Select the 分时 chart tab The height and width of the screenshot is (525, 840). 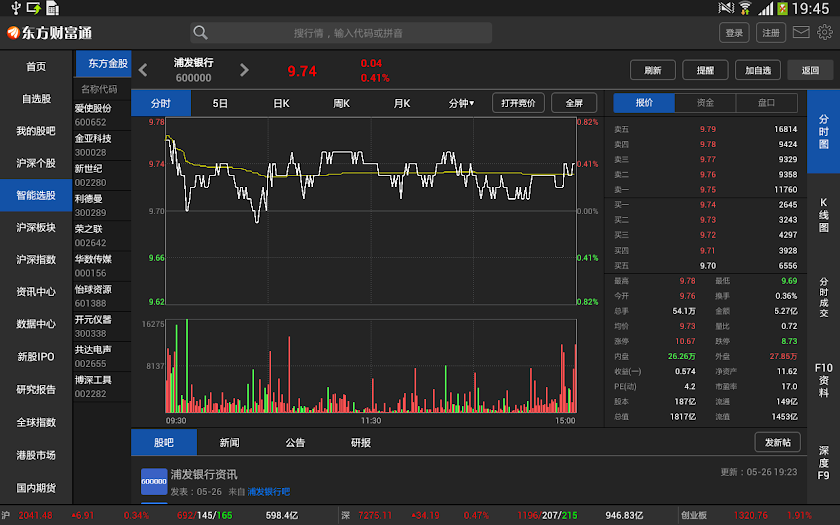click(161, 103)
